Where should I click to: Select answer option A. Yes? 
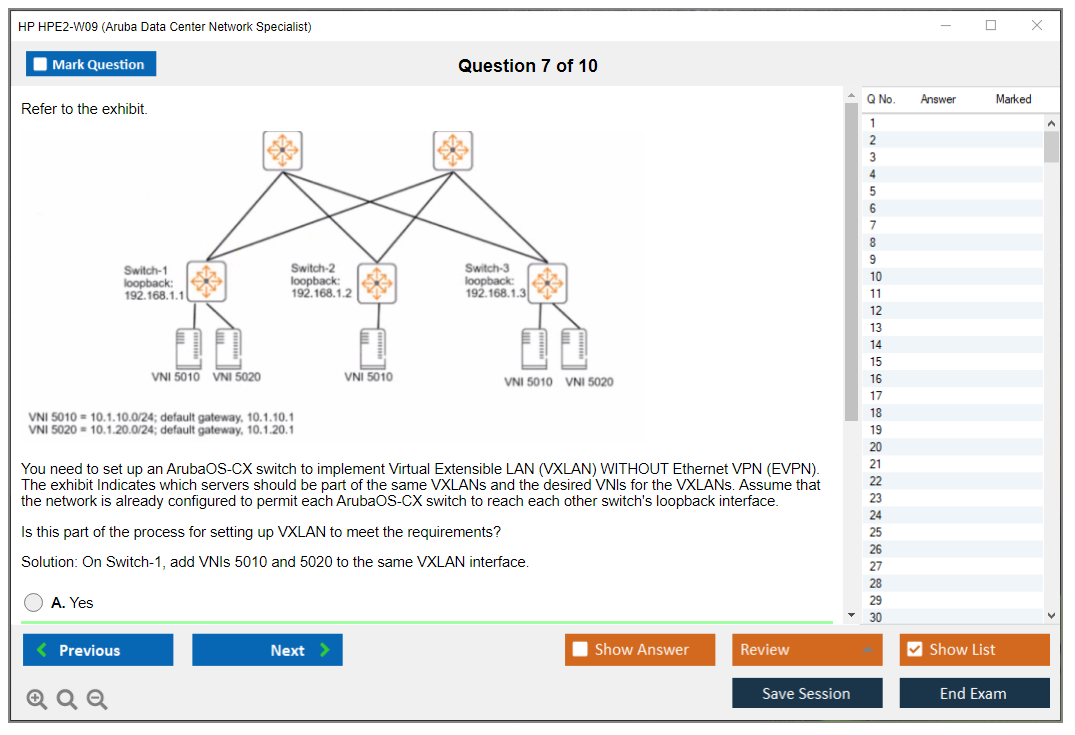[x=34, y=602]
